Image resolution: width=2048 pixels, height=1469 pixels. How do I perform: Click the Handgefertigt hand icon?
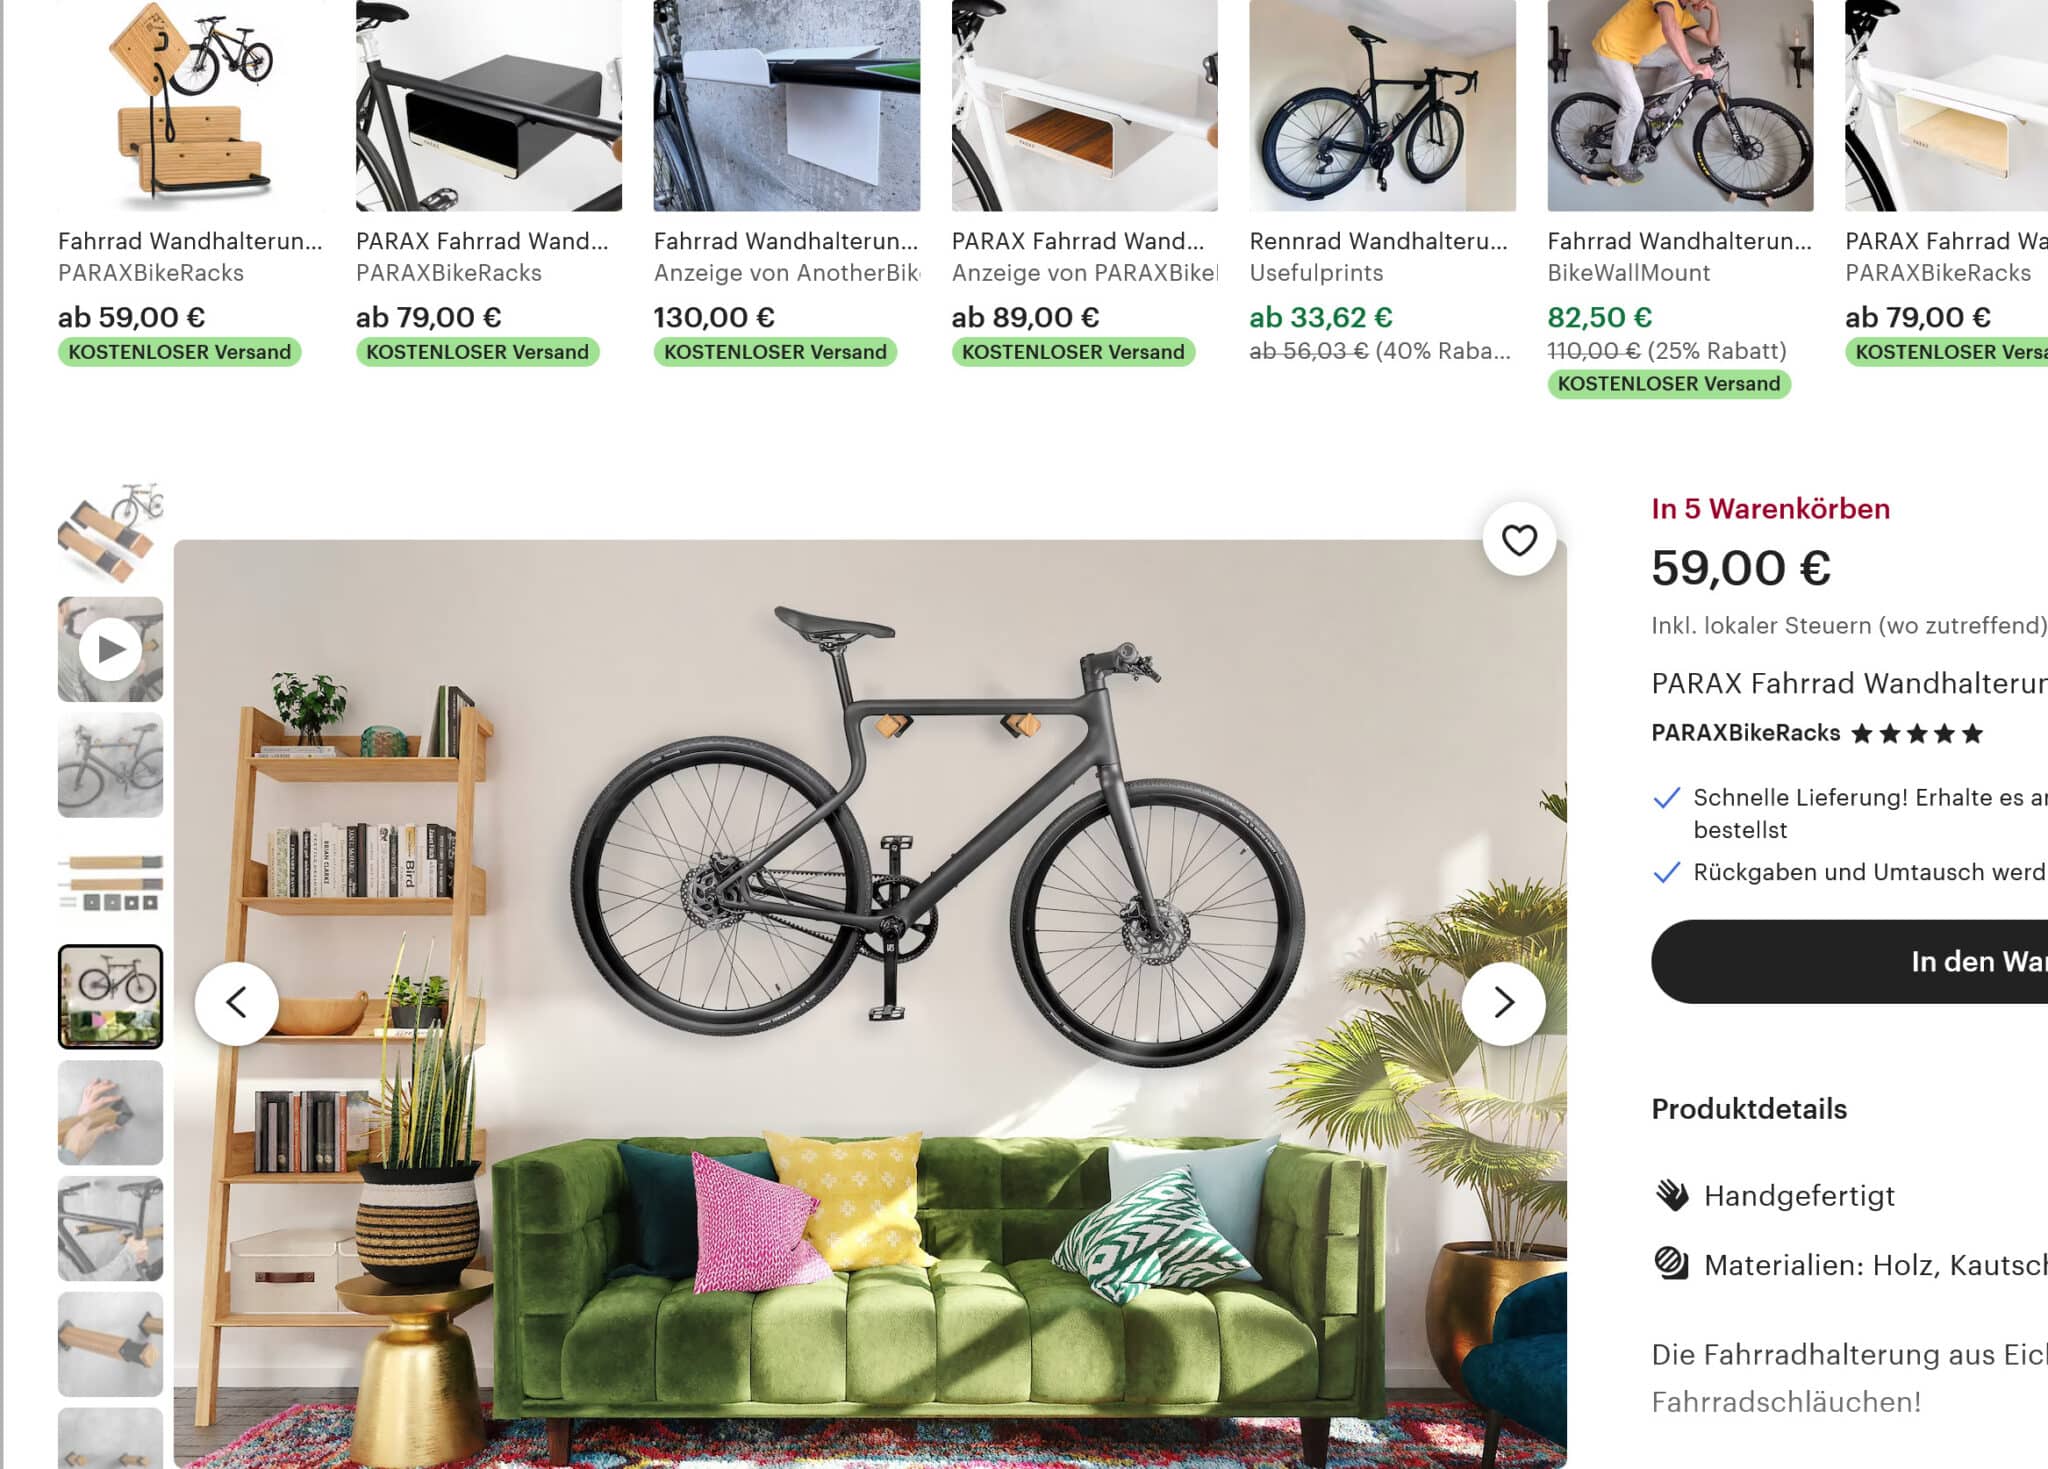1671,1195
